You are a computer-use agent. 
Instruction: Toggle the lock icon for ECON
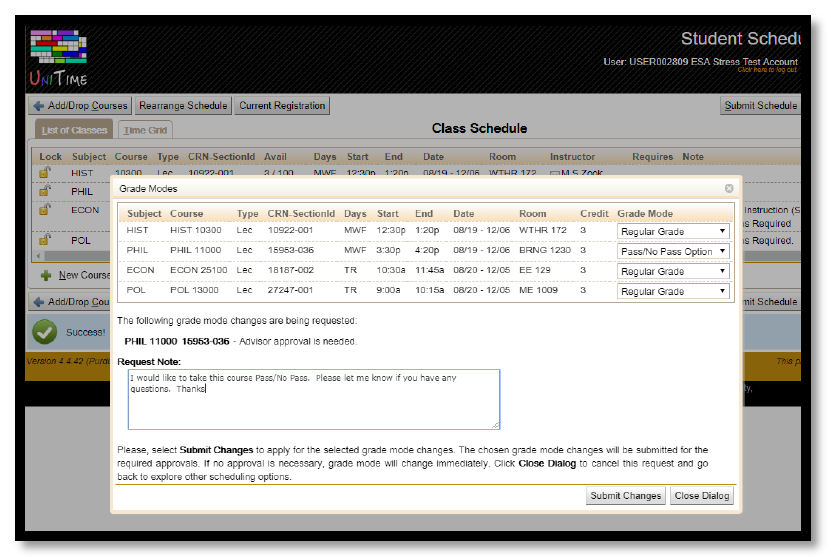45,209
